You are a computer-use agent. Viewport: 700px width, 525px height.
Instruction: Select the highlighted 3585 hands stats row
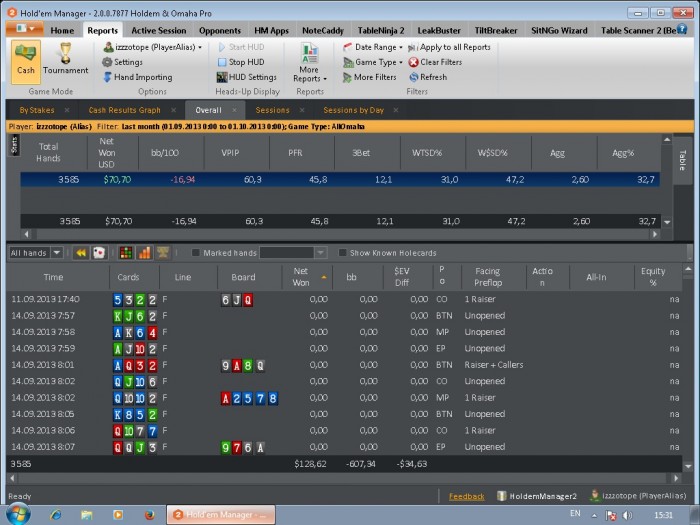(340, 179)
